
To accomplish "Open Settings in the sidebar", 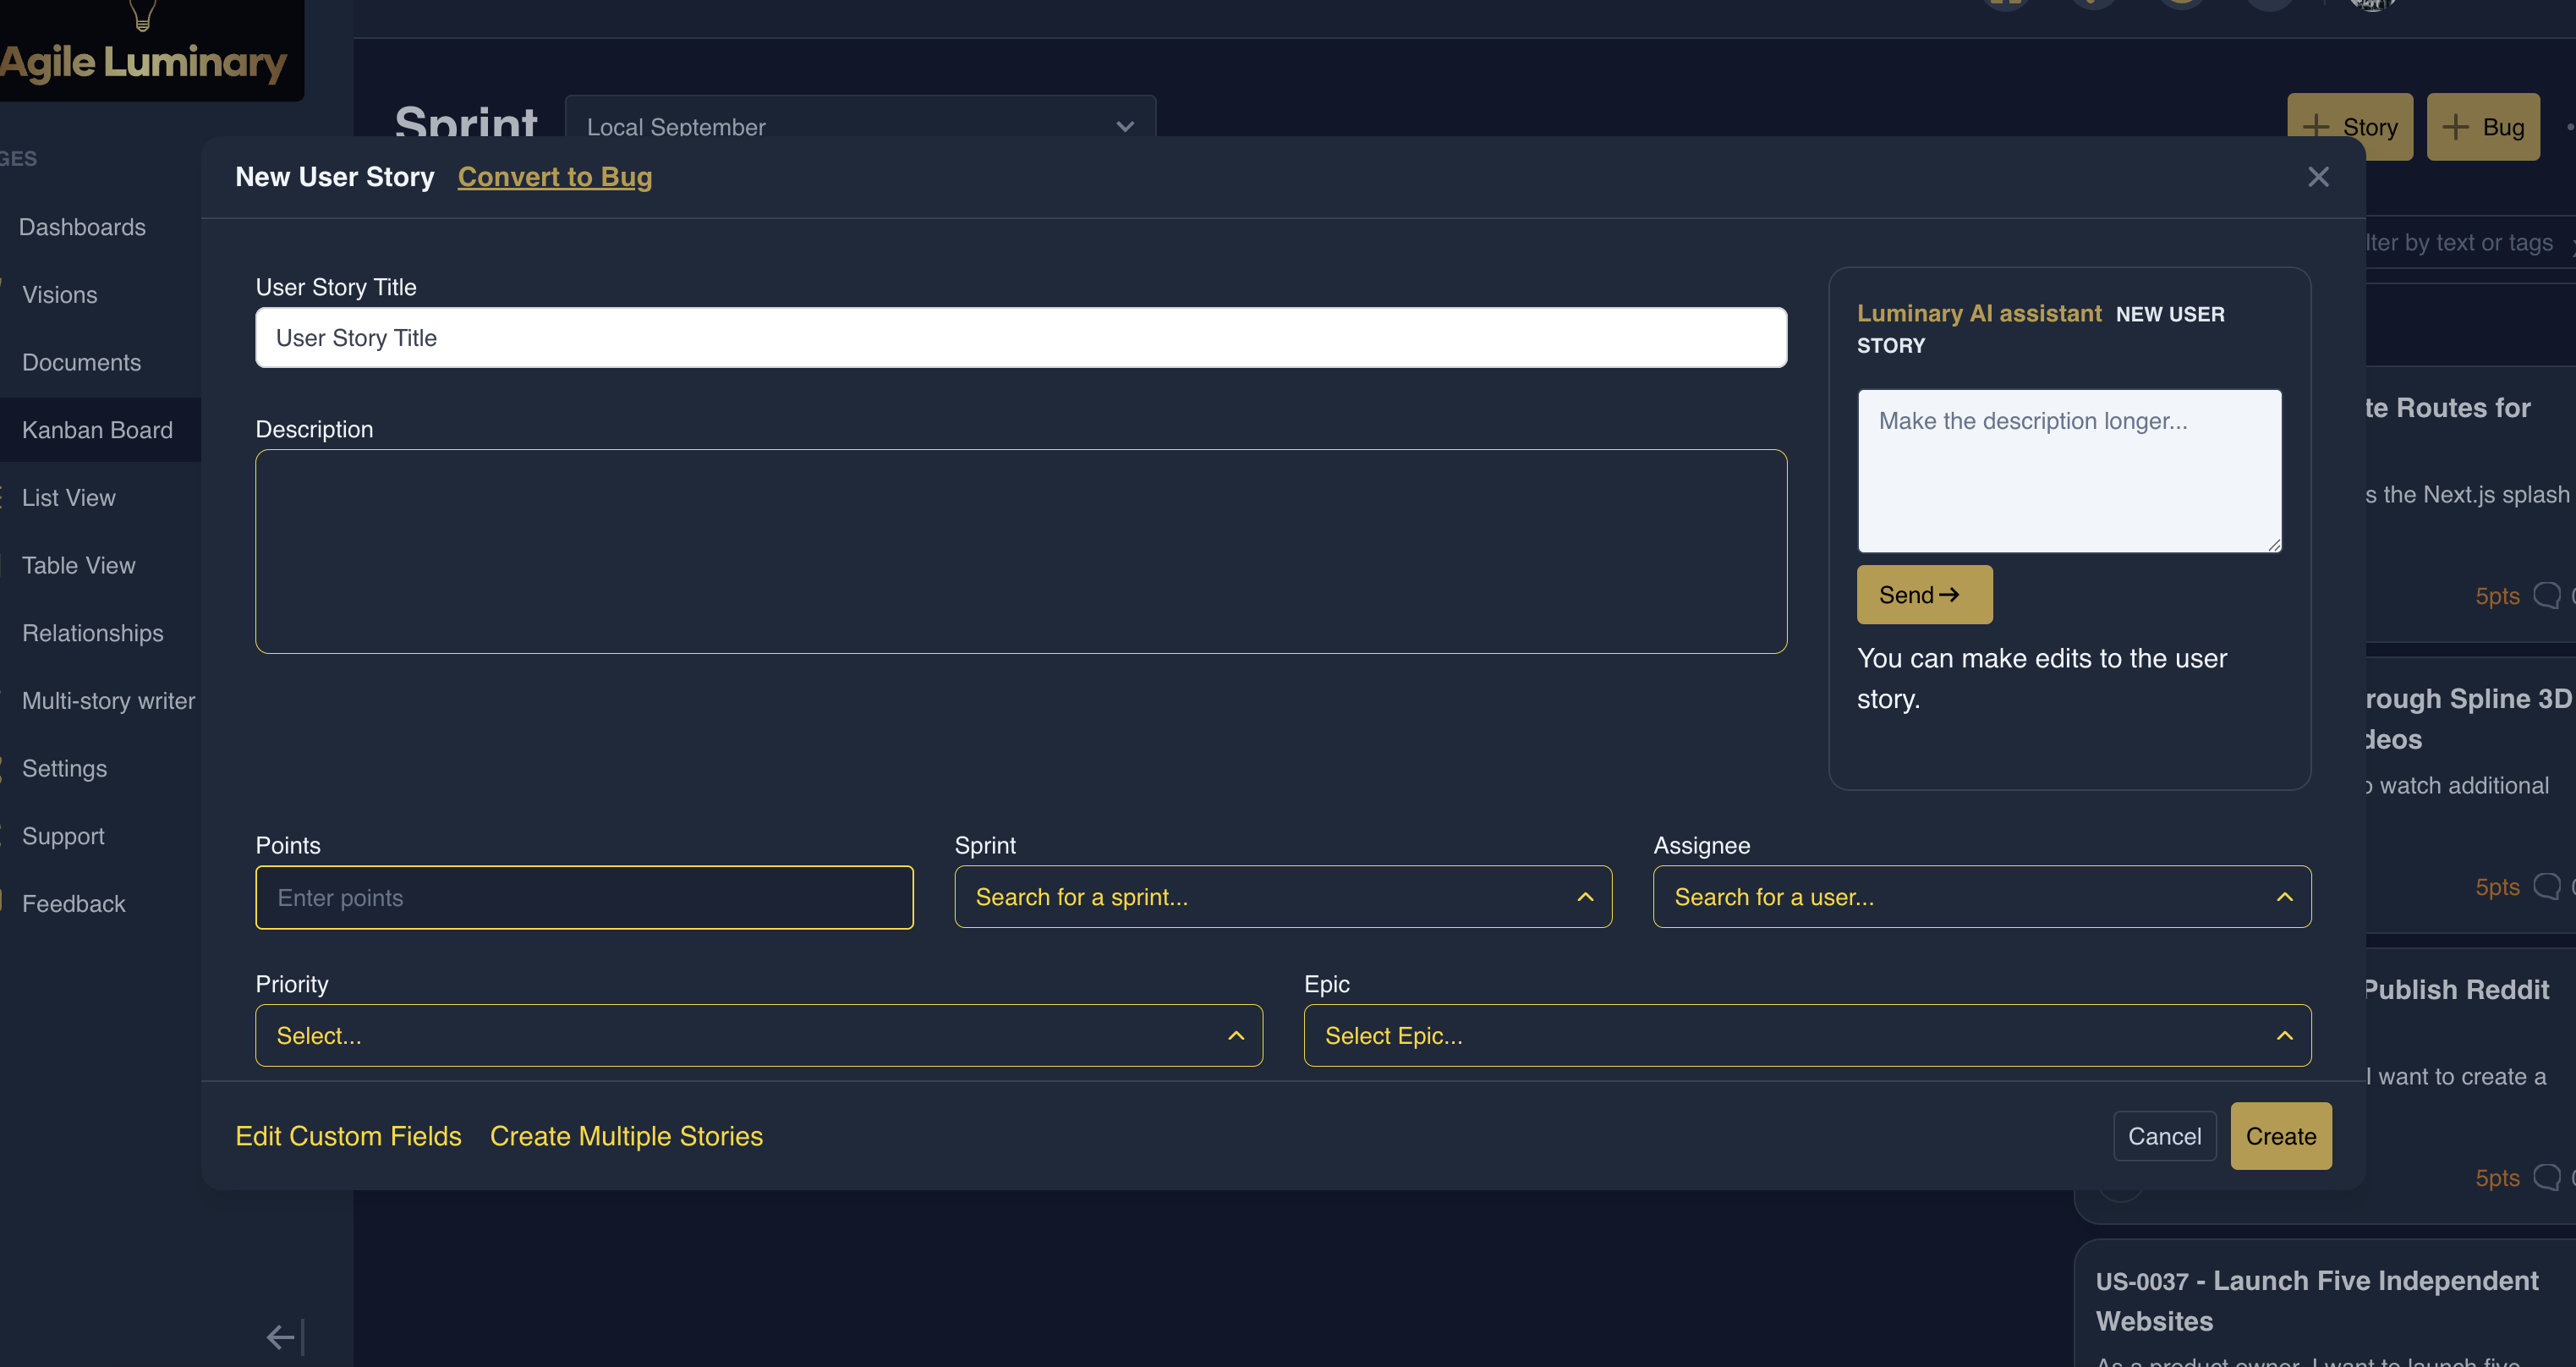I will [x=64, y=768].
